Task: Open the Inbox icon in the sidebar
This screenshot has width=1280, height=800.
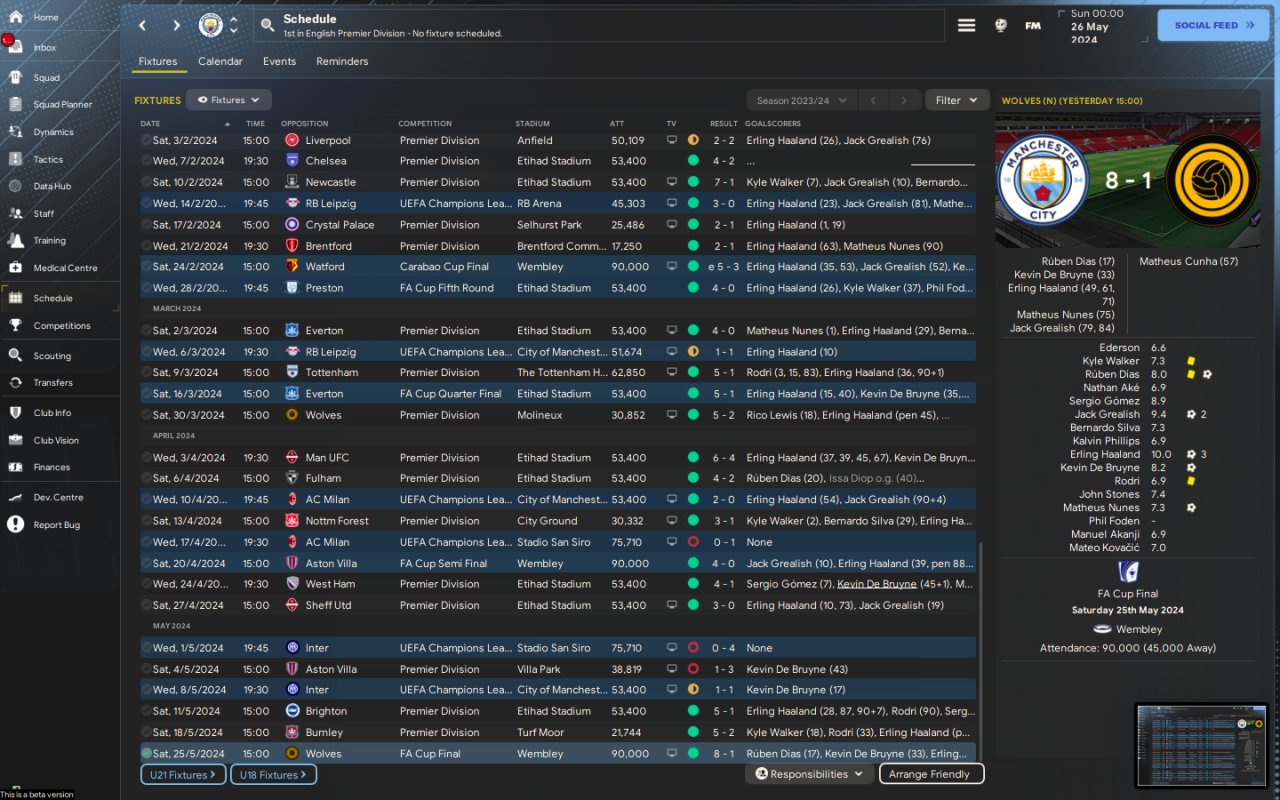Action: [15, 47]
